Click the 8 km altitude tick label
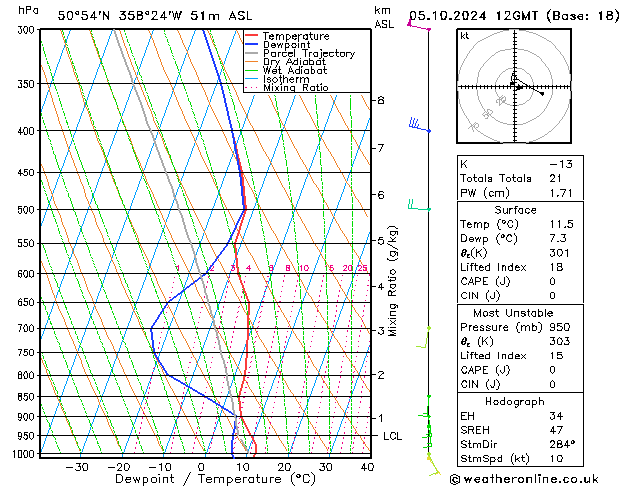 coord(381,100)
